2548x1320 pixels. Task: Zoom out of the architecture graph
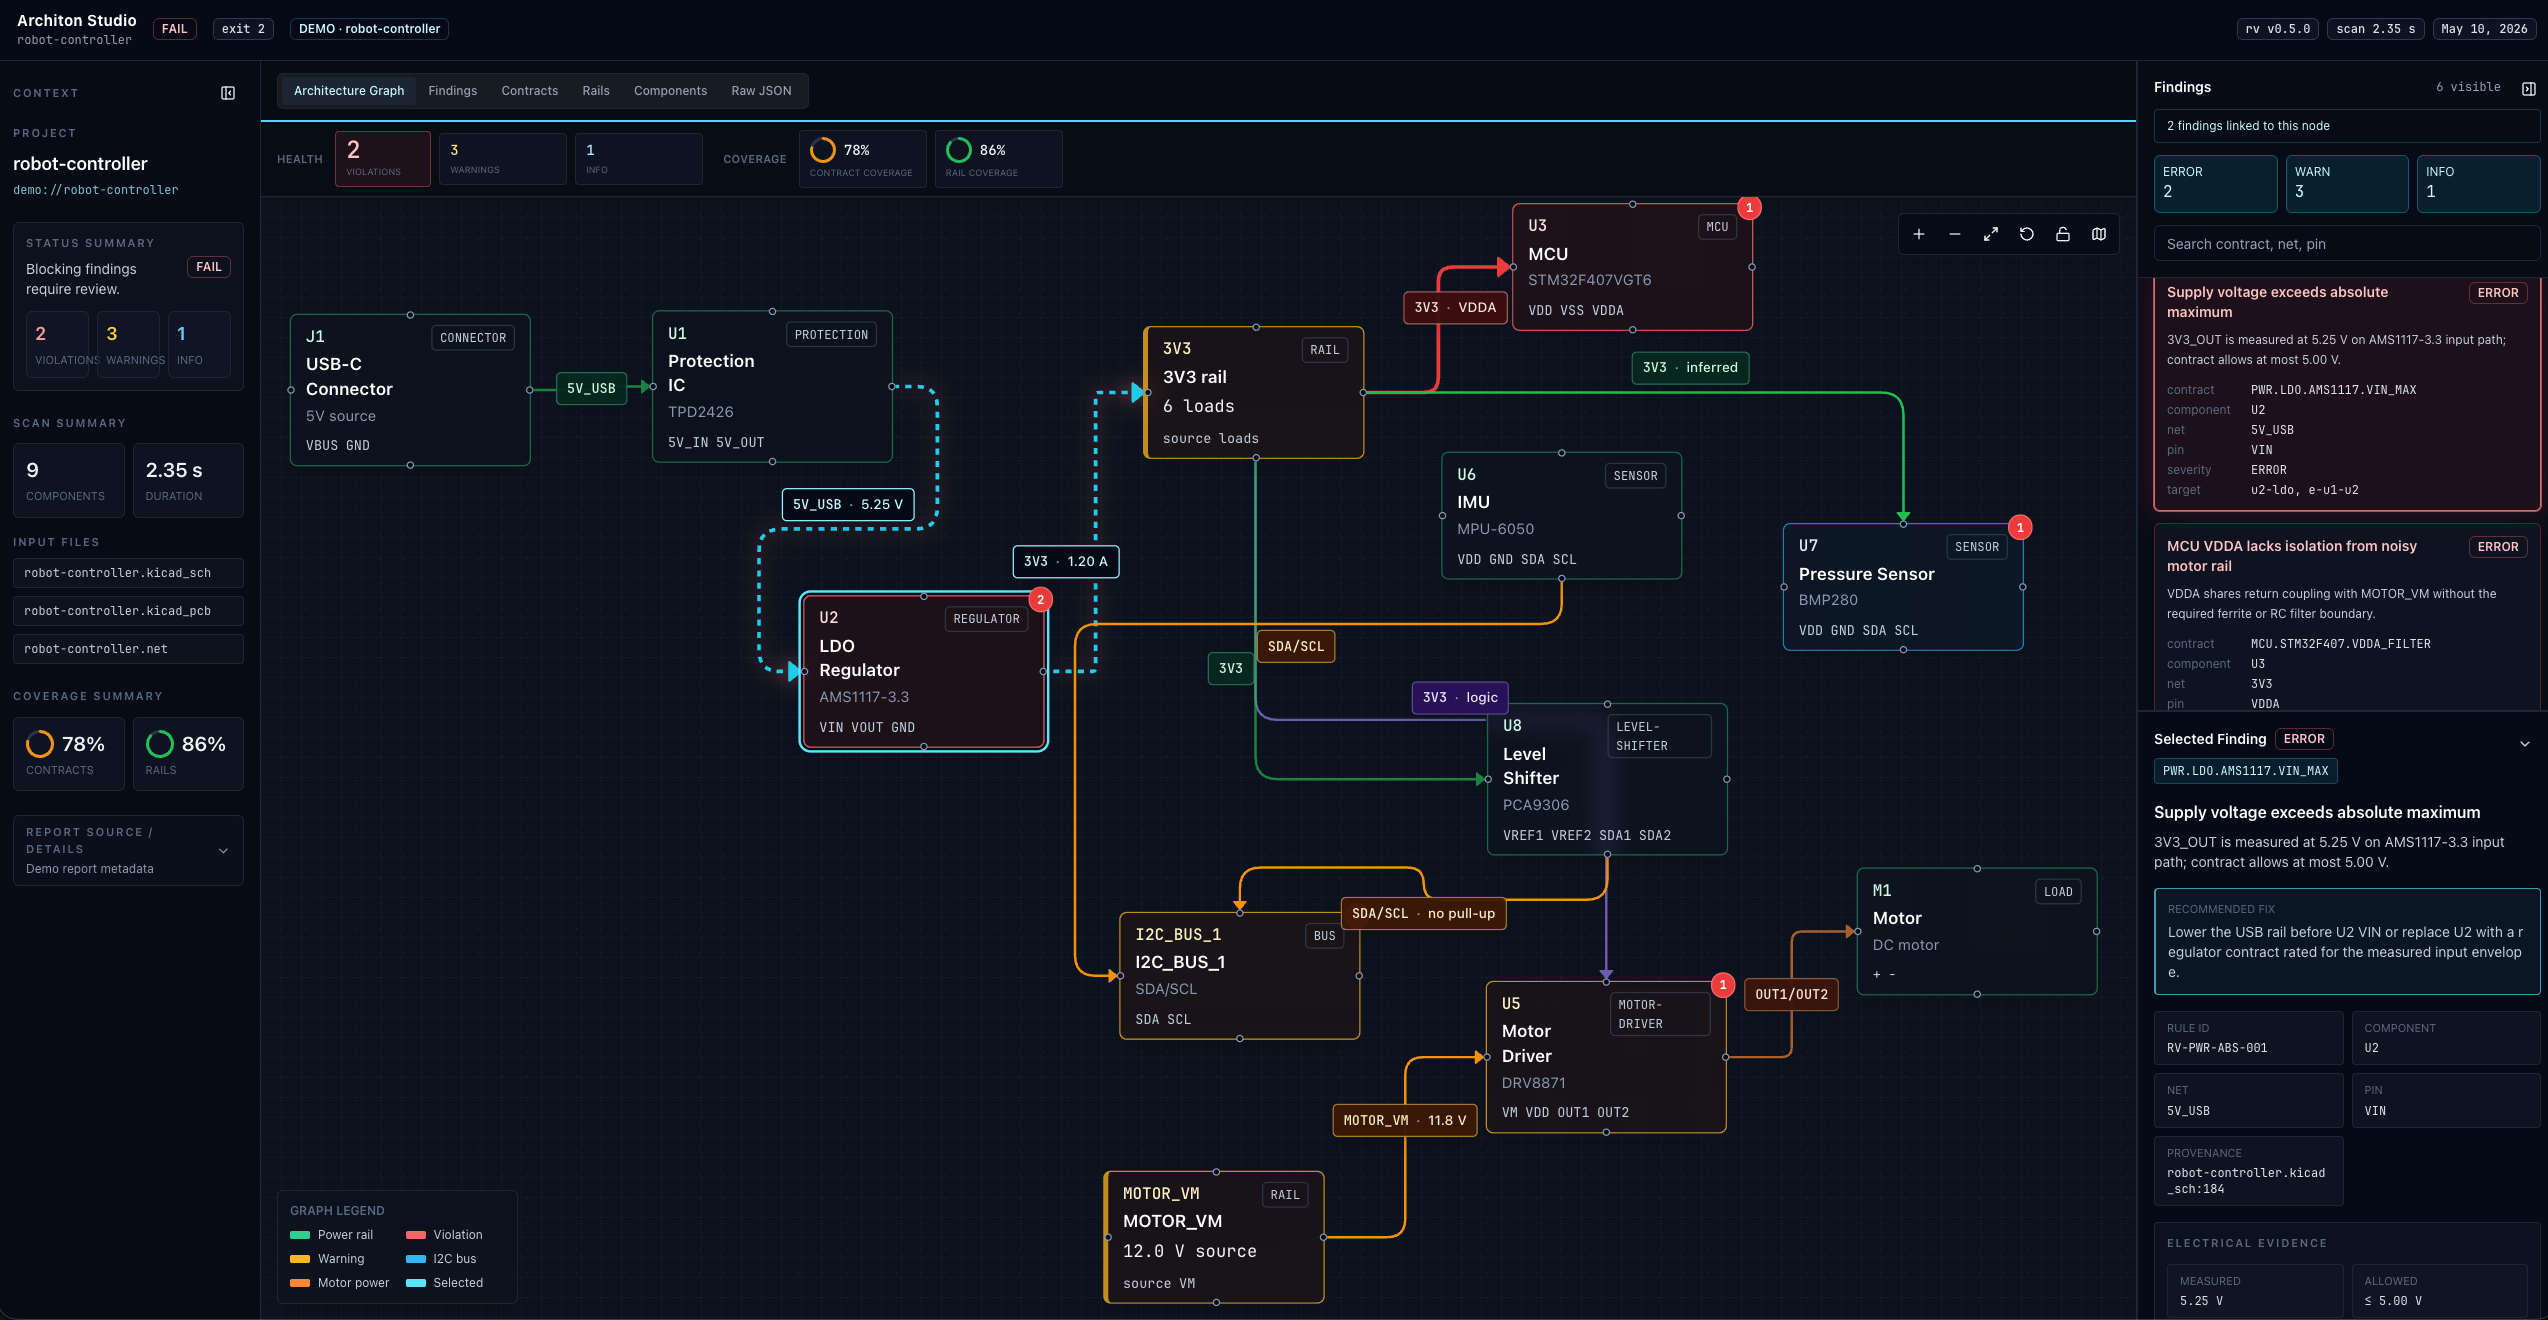pos(1954,234)
